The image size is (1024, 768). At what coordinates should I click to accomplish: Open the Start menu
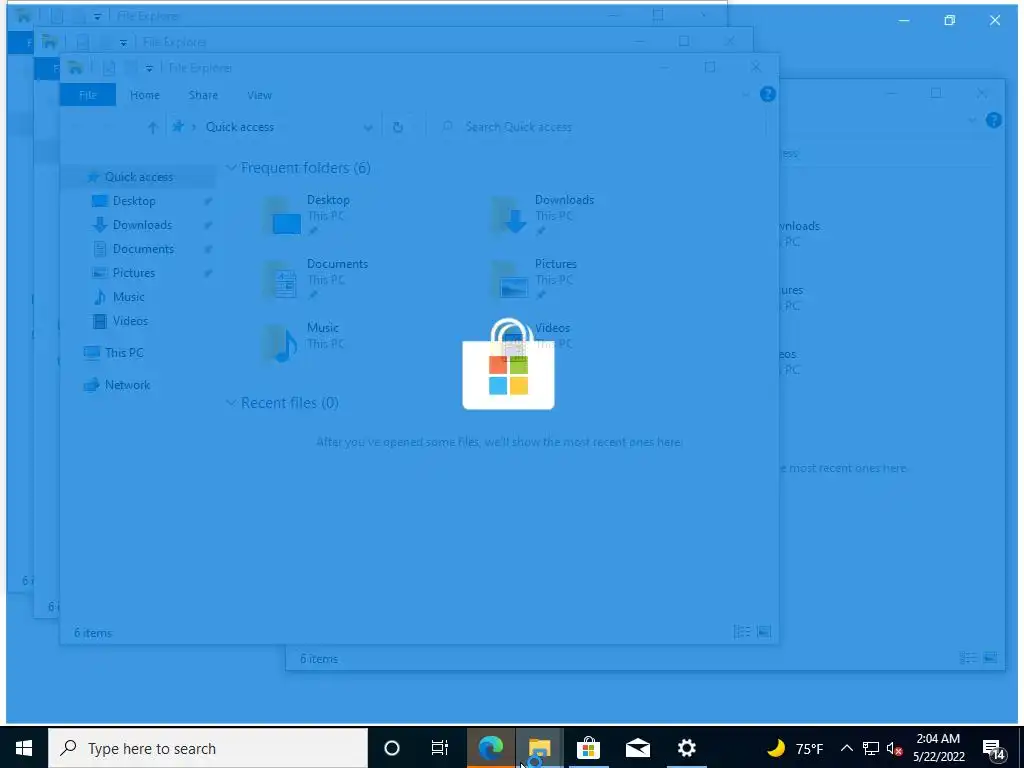click(x=24, y=748)
